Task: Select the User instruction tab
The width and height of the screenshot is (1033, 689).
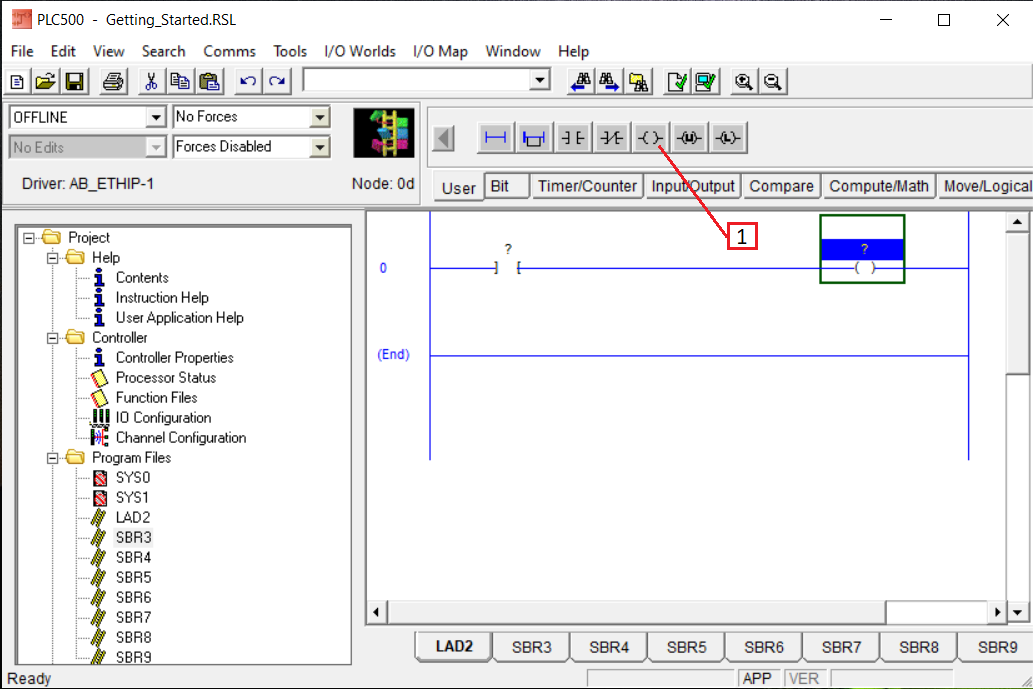Action: click(x=459, y=188)
